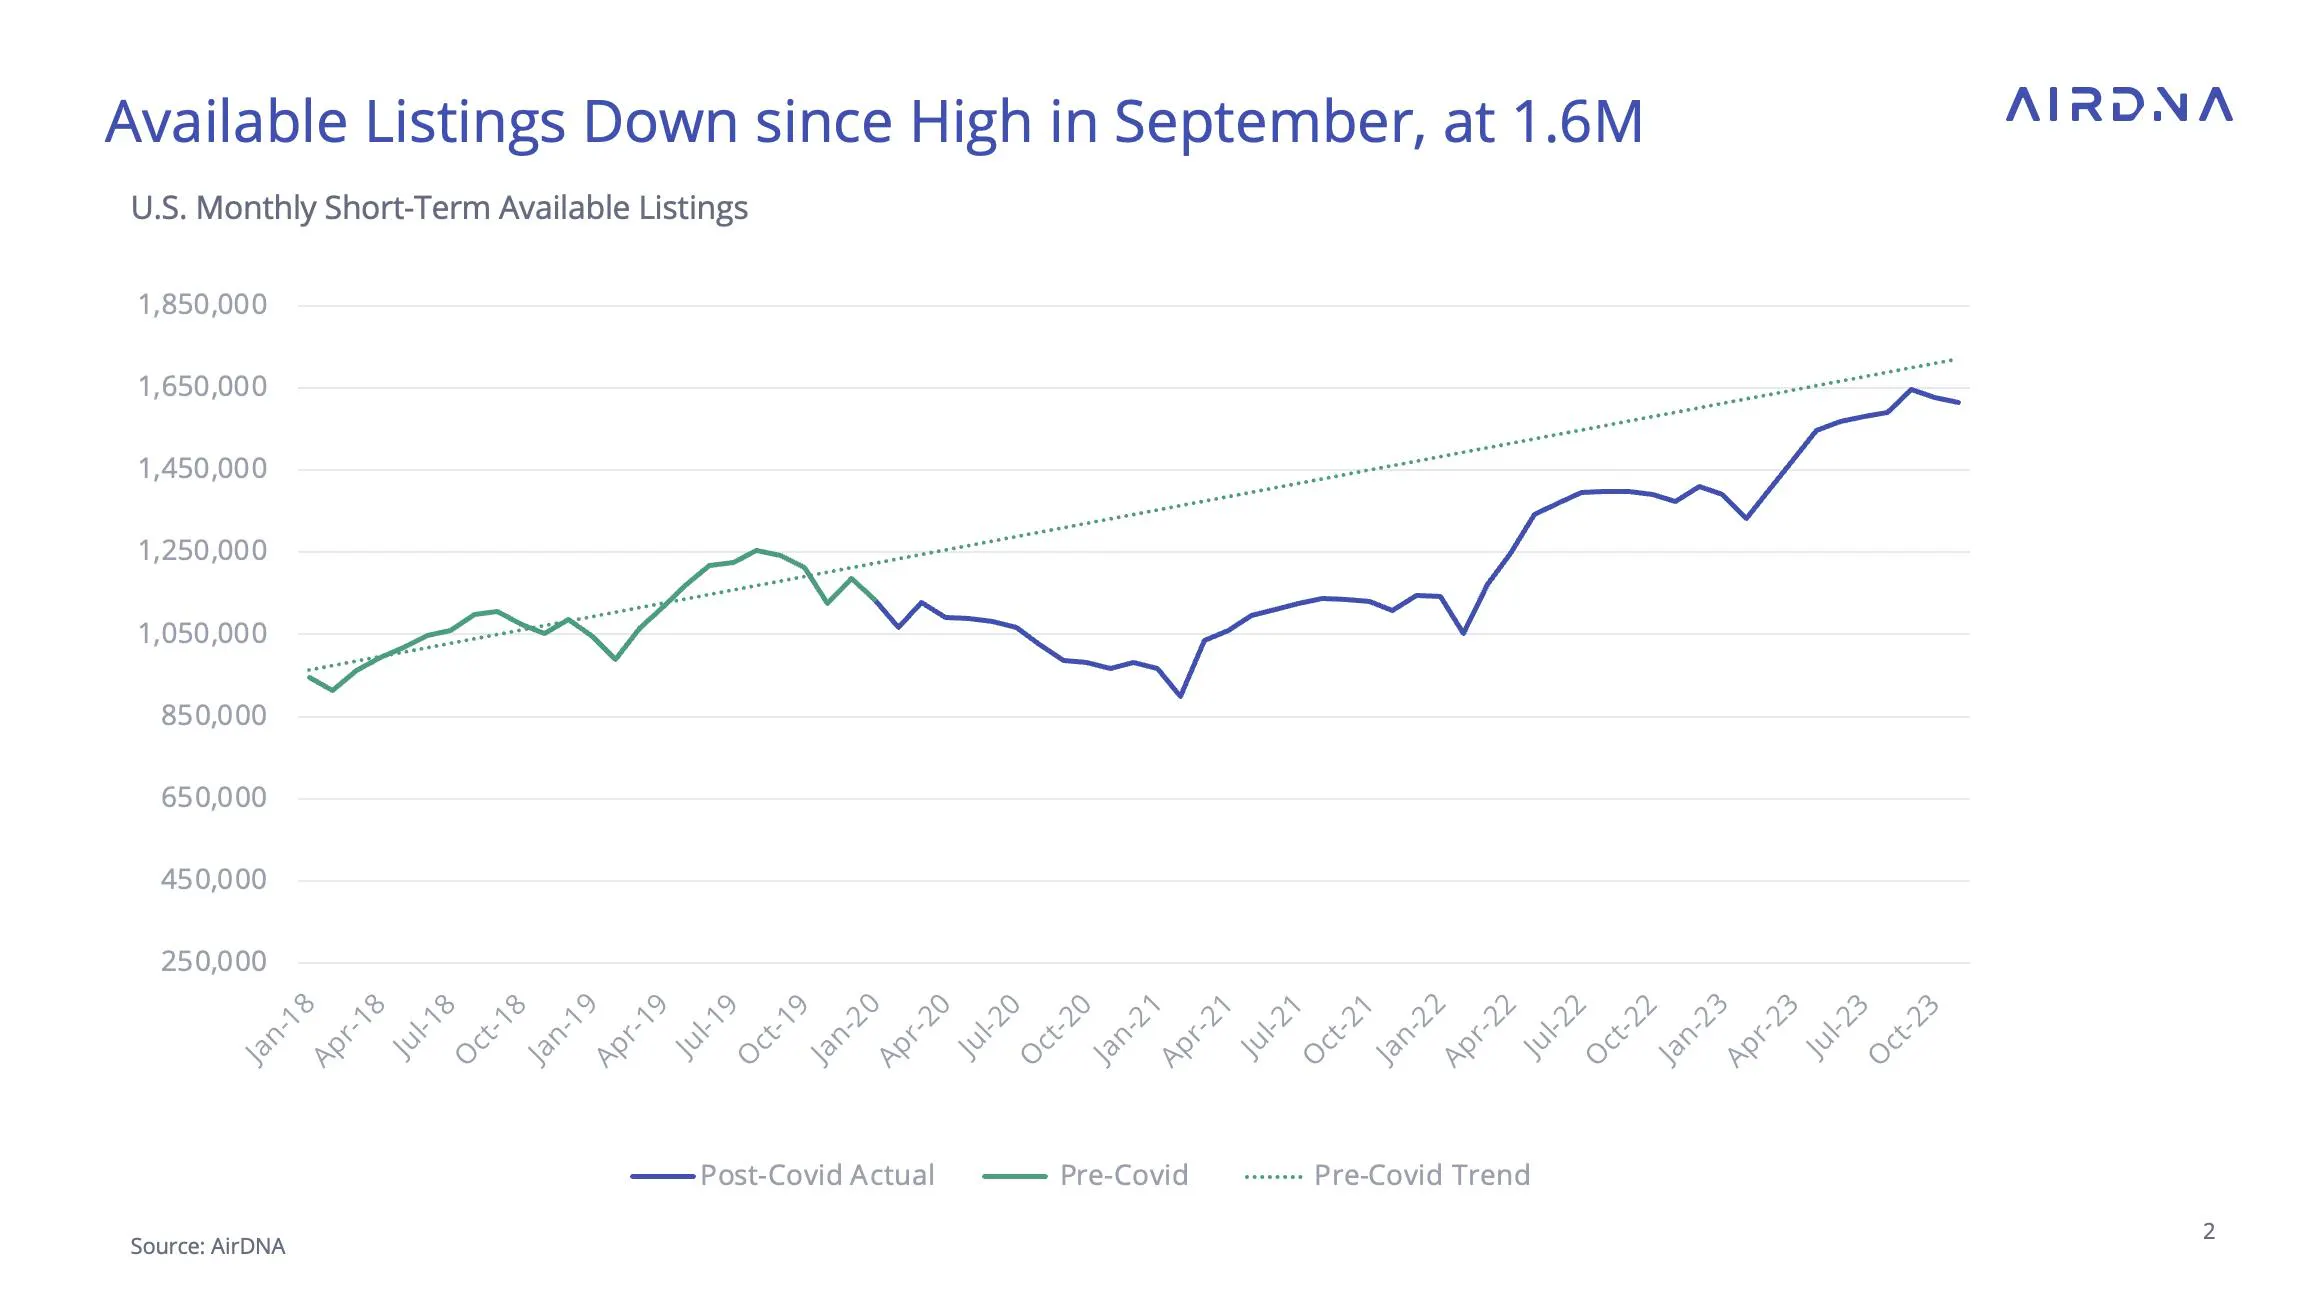Click the slide title about Available Listings

coord(874,123)
